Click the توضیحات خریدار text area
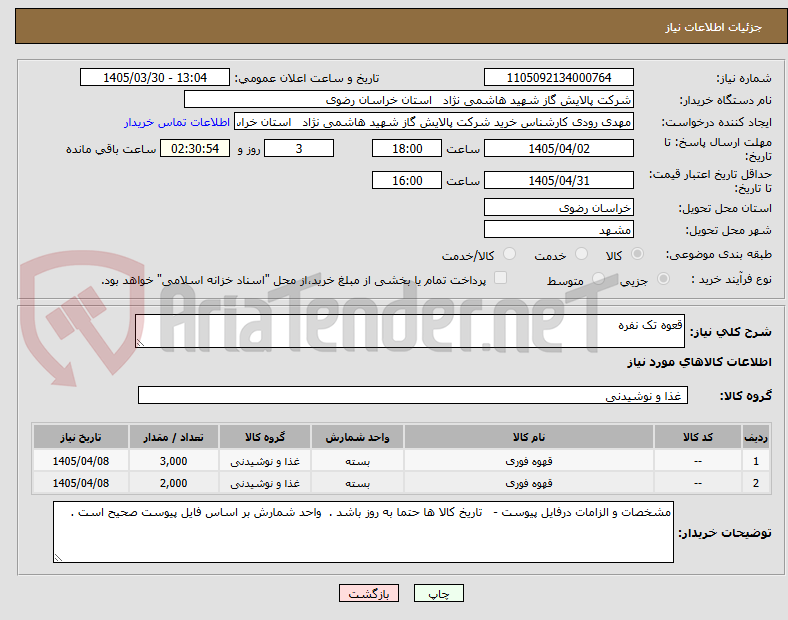This screenshot has height=620, width=788. (x=363, y=532)
